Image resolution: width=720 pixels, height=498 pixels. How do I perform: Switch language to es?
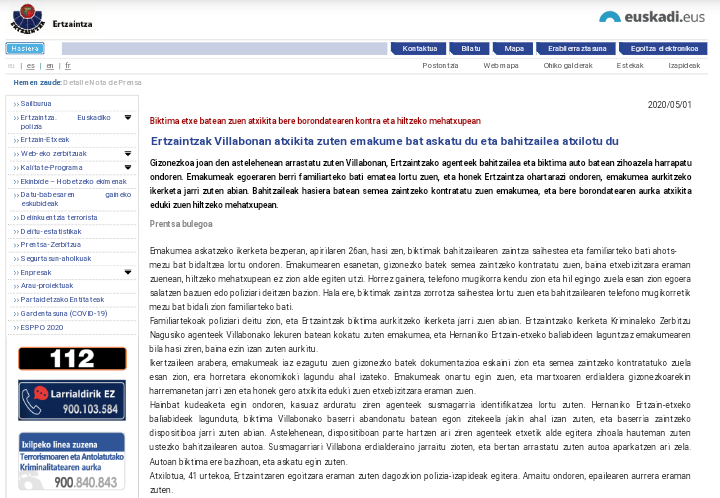point(30,66)
